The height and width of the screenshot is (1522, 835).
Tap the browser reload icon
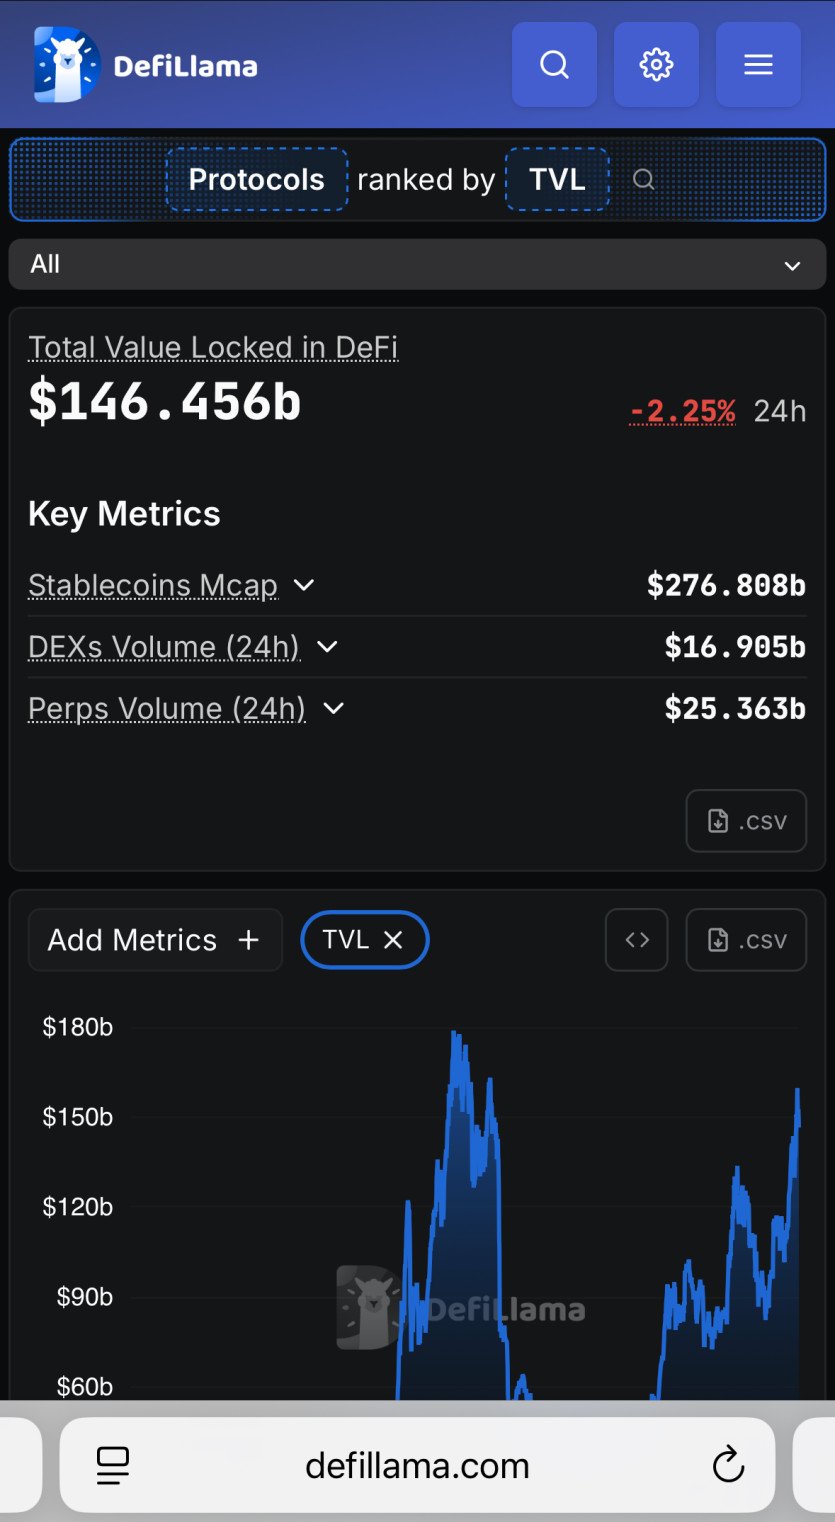(728, 1465)
